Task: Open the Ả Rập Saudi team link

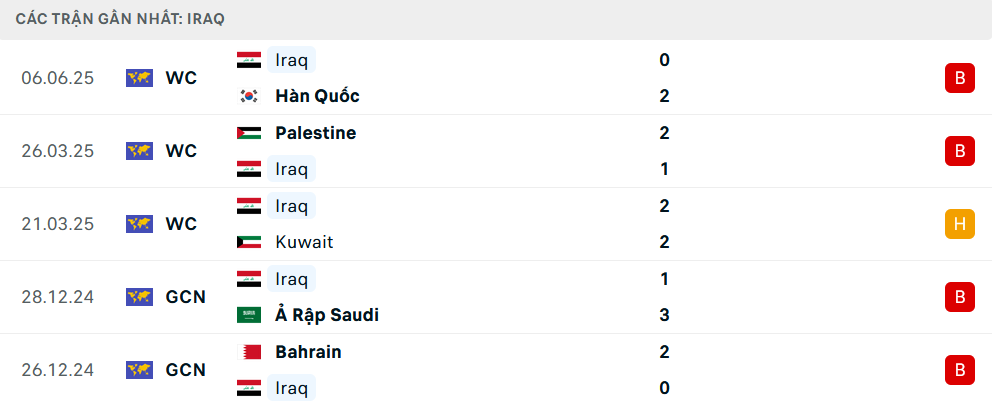Action: pyautogui.click(x=327, y=315)
